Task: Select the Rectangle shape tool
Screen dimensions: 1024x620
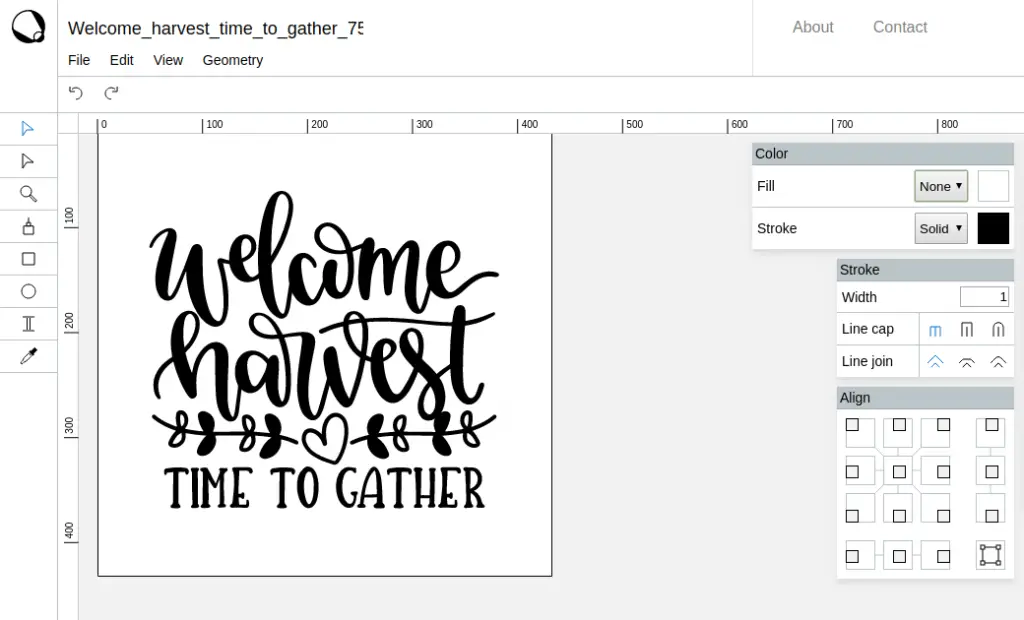Action: click(28, 259)
